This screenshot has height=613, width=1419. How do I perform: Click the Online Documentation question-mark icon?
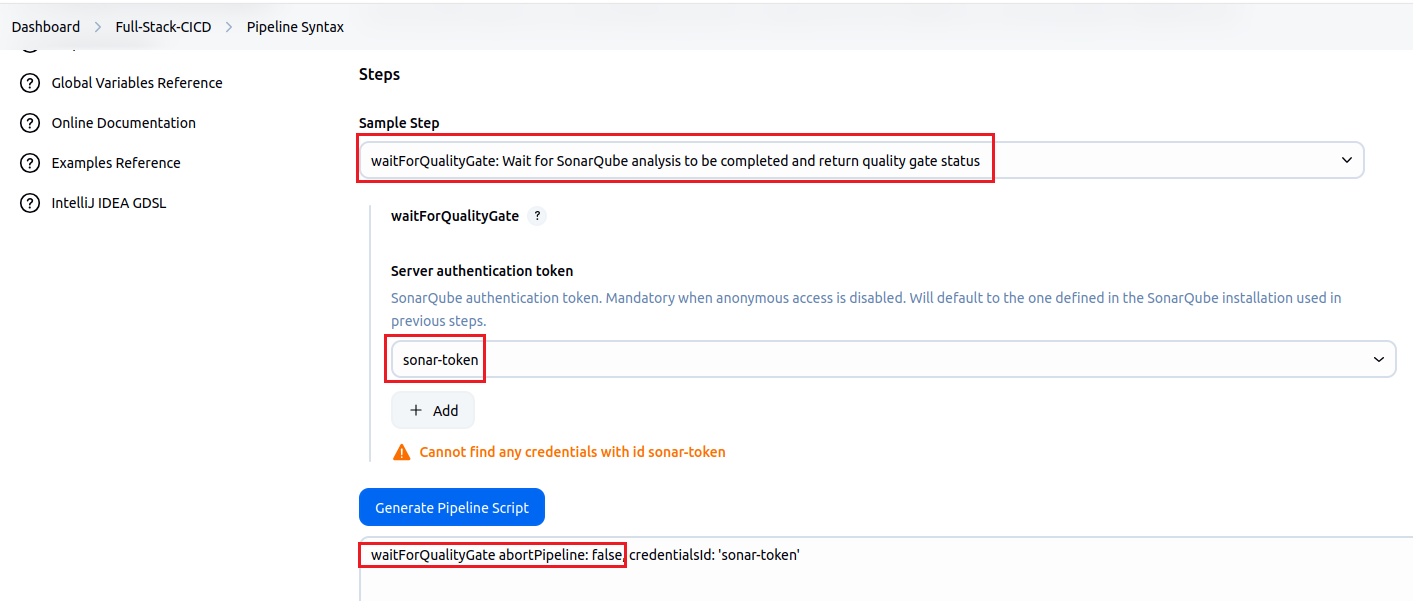point(30,123)
